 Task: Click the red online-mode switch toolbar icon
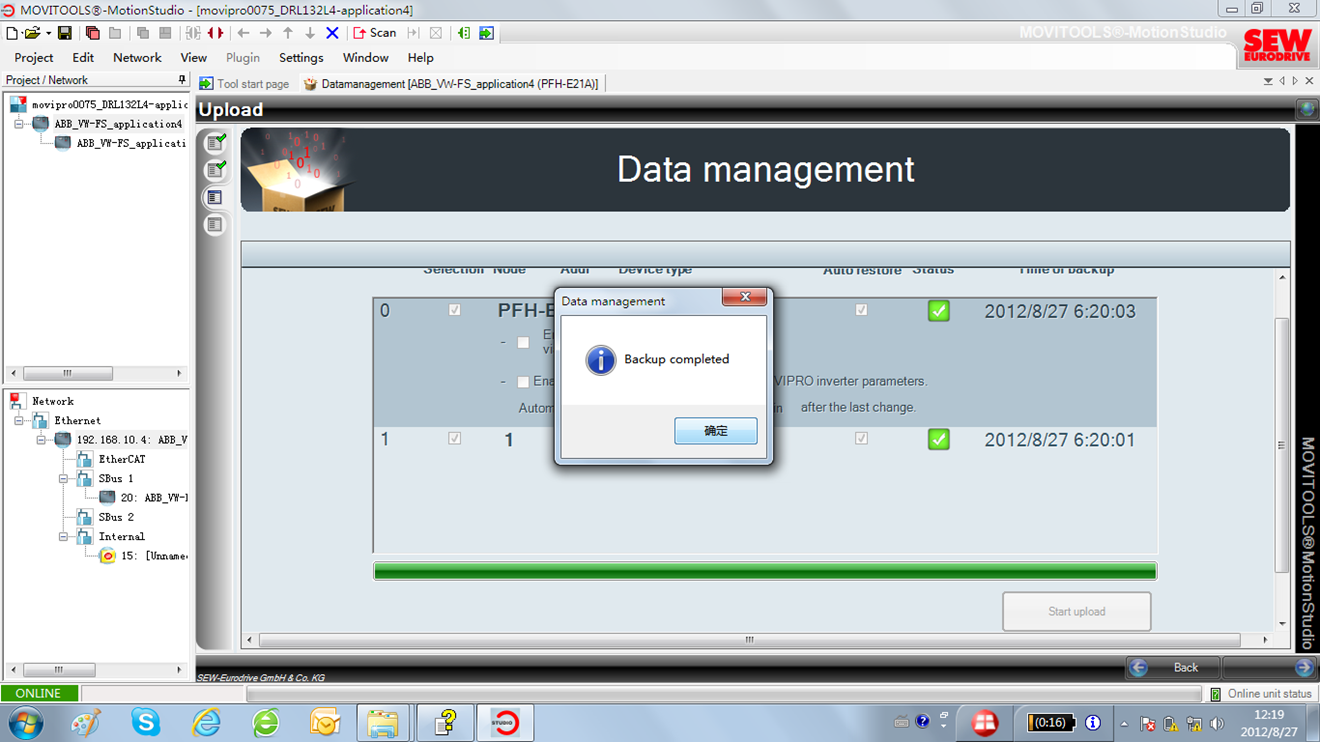pos(215,33)
